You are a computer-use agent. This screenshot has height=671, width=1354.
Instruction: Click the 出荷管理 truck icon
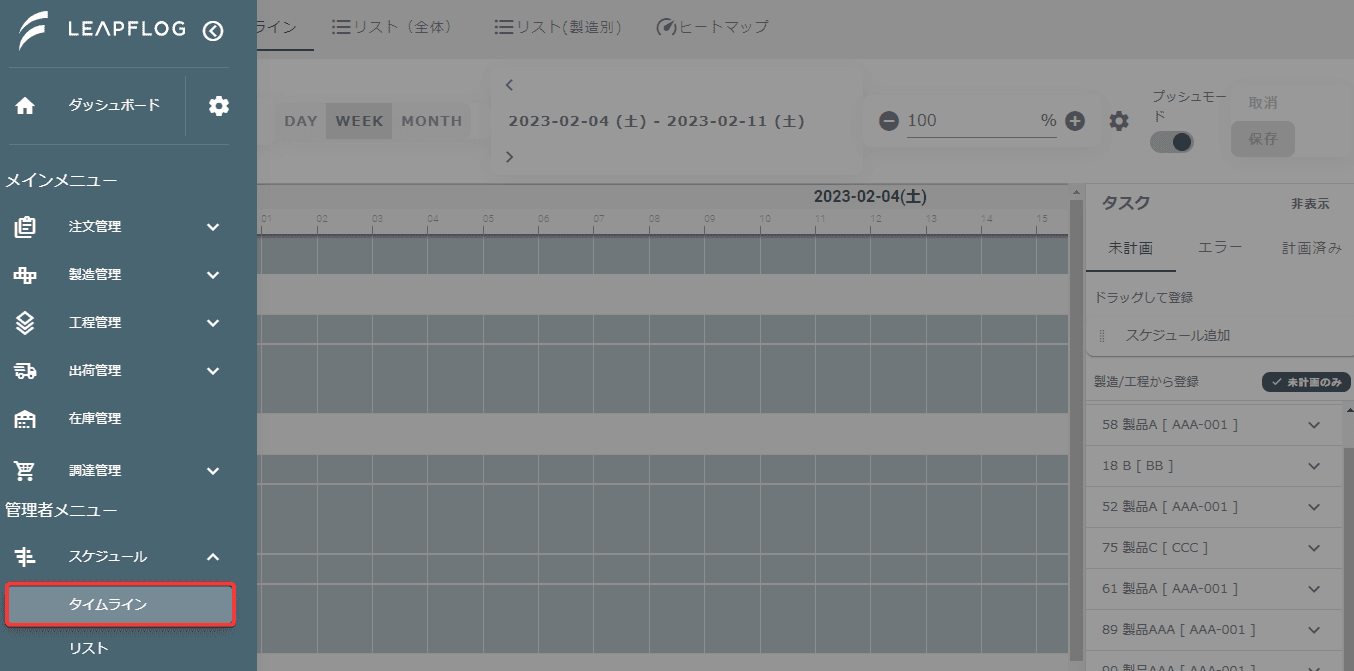click(x=25, y=371)
